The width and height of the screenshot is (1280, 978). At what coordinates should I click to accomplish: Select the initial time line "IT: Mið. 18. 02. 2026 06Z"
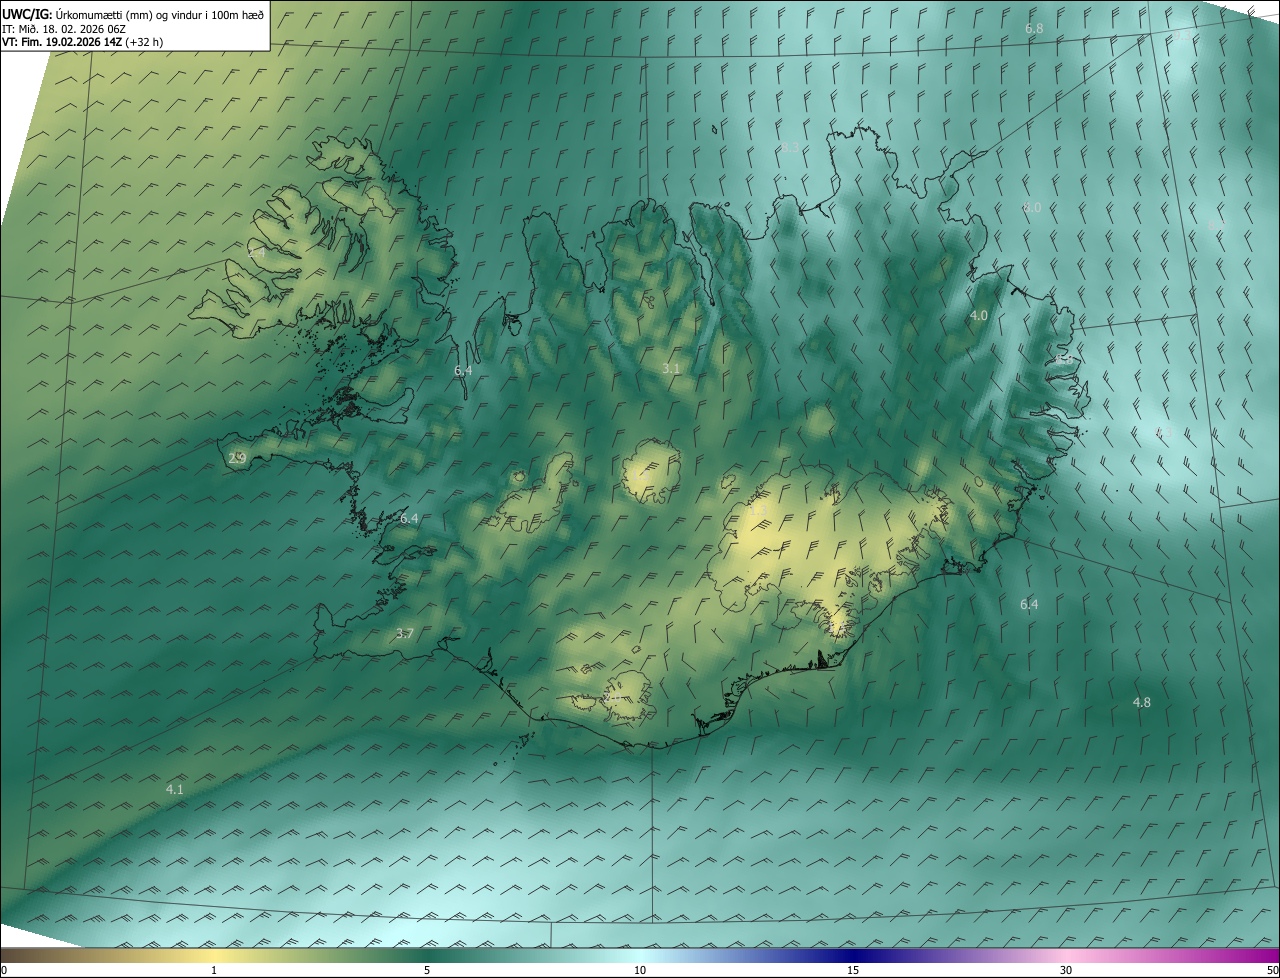pos(64,29)
